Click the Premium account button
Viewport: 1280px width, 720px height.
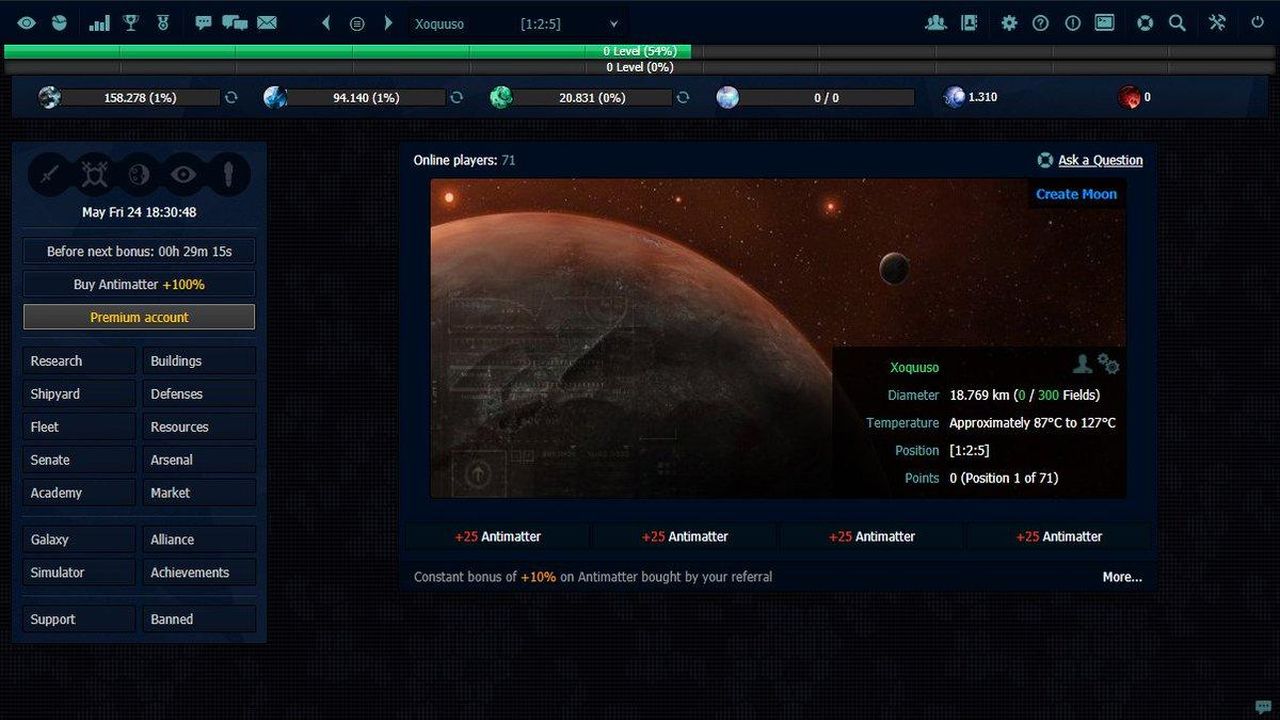point(139,317)
